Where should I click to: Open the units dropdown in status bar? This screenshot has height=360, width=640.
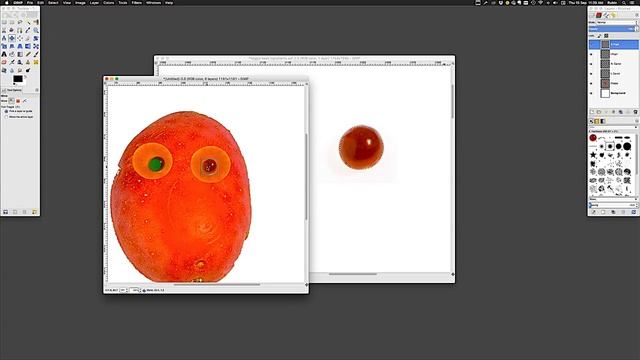tap(124, 290)
